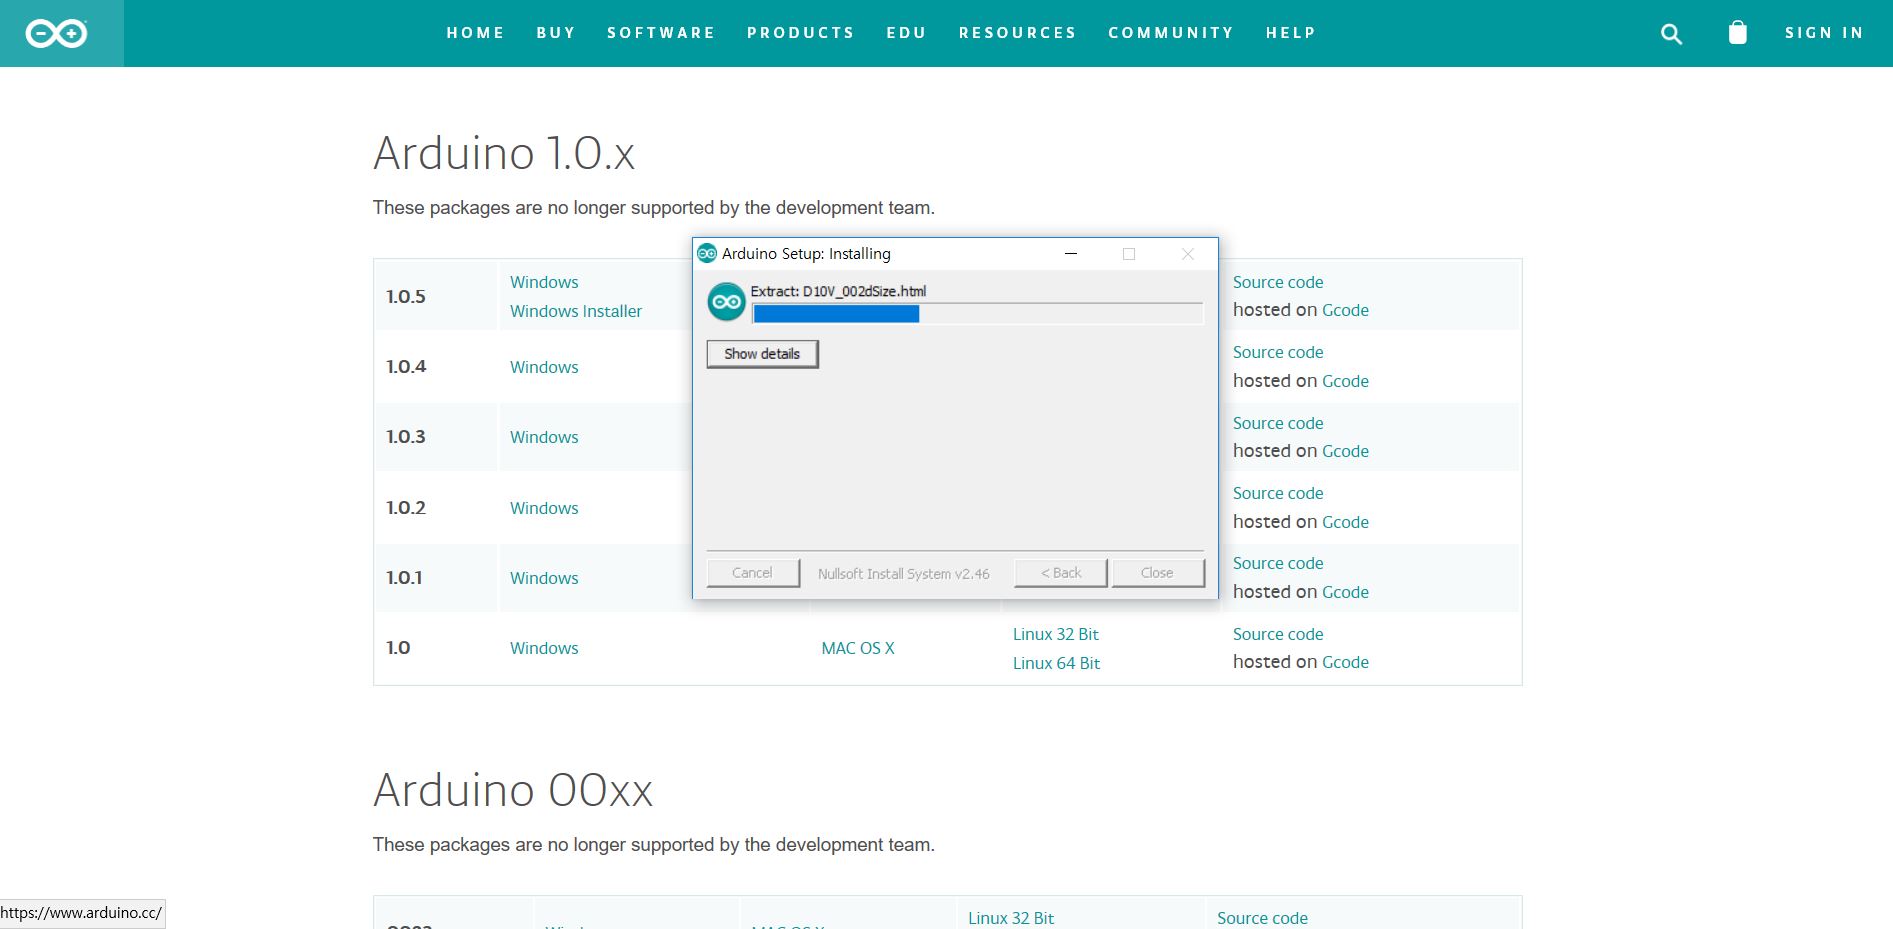
Task: Open the site search magnifier icon
Action: click(1671, 34)
